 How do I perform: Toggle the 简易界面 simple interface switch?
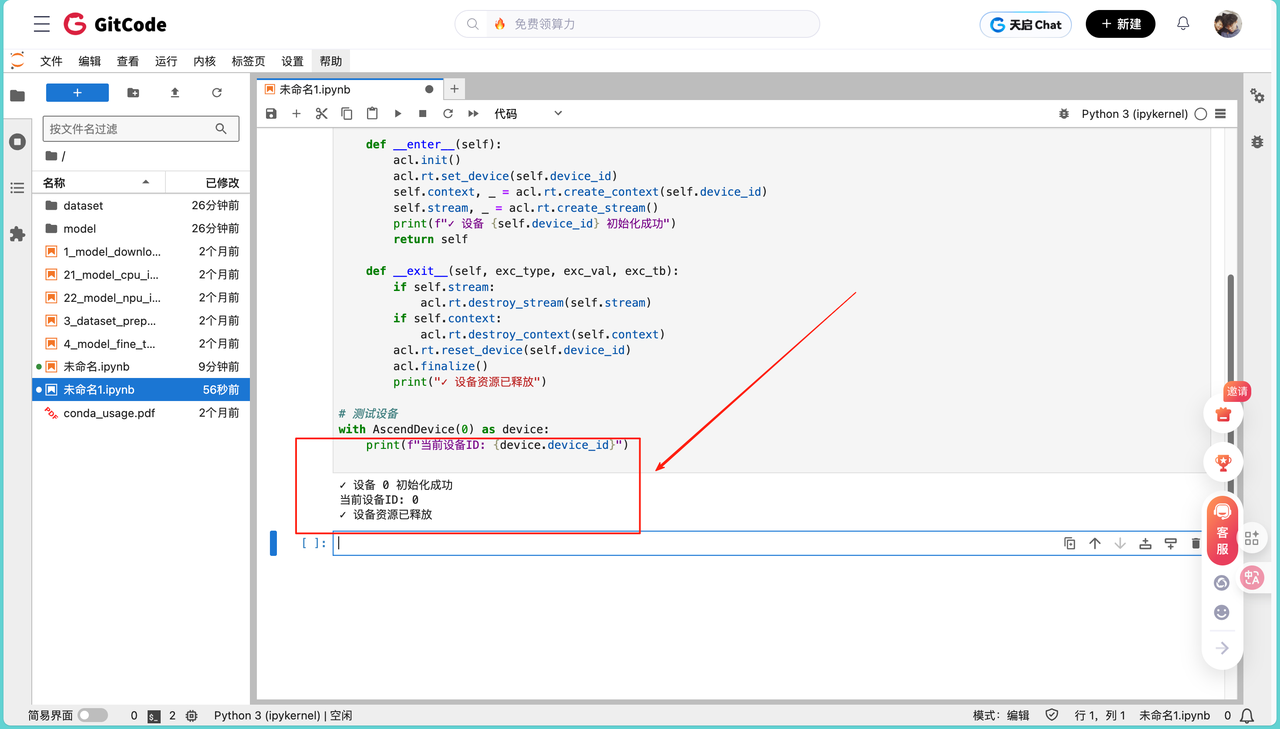[92, 716]
